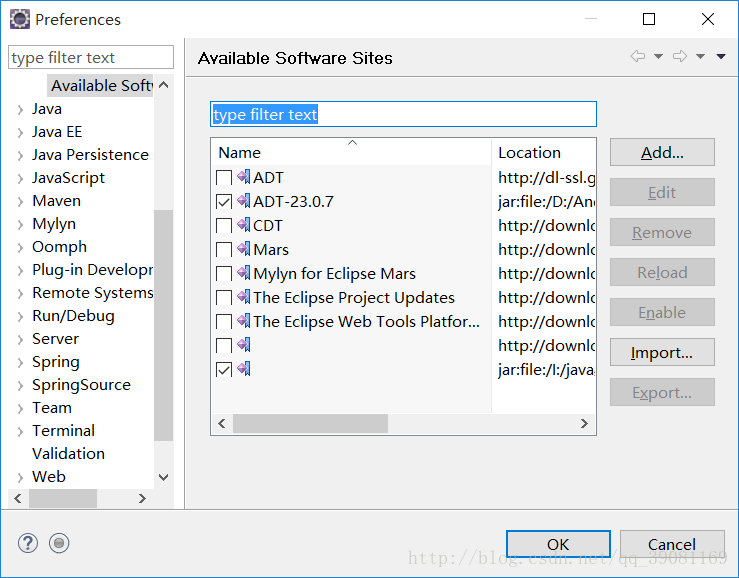739x578 pixels.
Task: Open the forward history dropdown arrow
Action: (700, 57)
